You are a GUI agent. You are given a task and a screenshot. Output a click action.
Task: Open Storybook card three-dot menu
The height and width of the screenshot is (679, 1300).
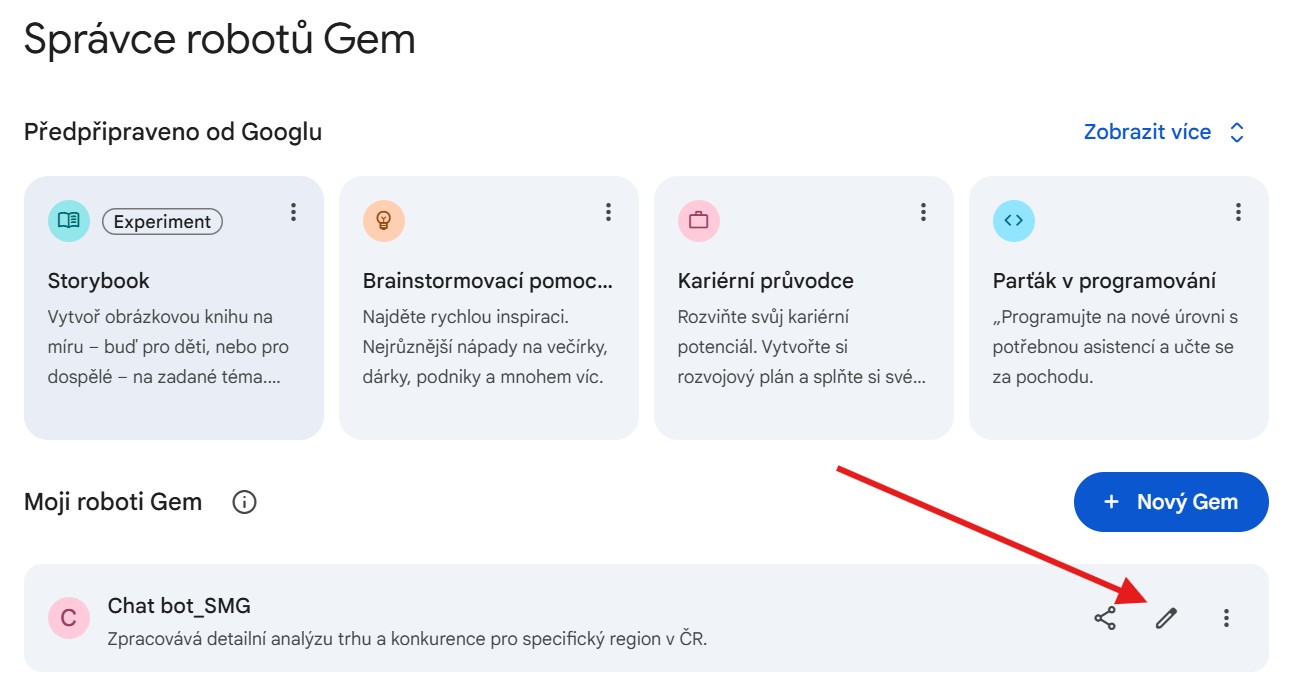[x=293, y=212]
